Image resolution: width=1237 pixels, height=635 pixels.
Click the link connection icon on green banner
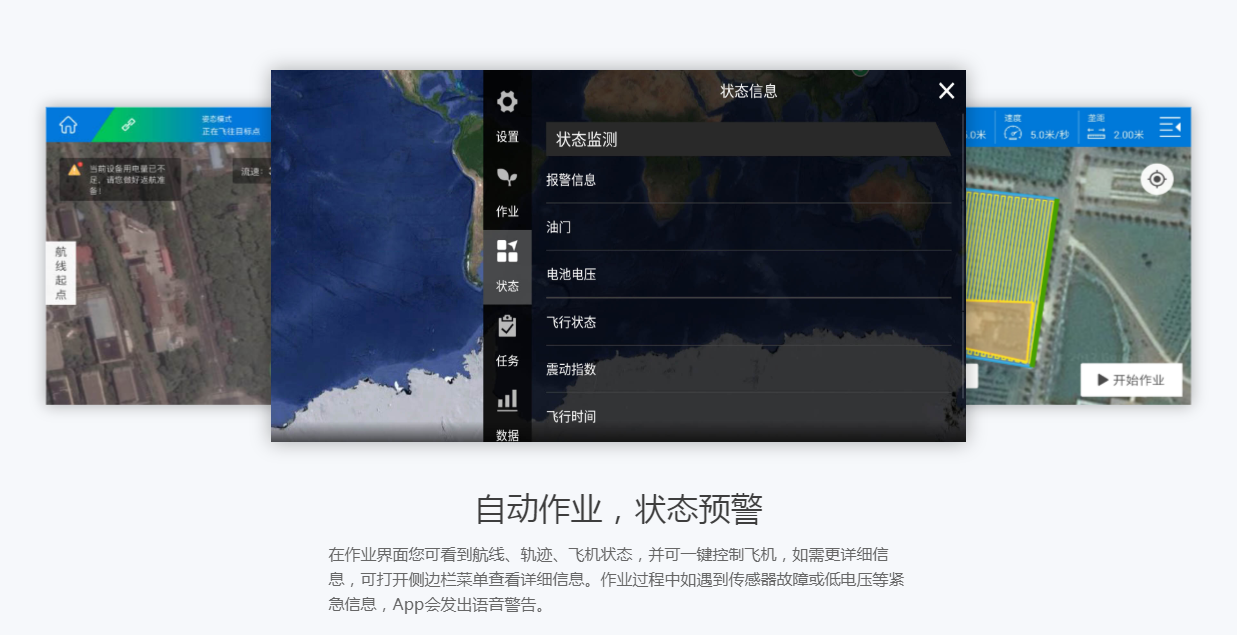point(128,125)
